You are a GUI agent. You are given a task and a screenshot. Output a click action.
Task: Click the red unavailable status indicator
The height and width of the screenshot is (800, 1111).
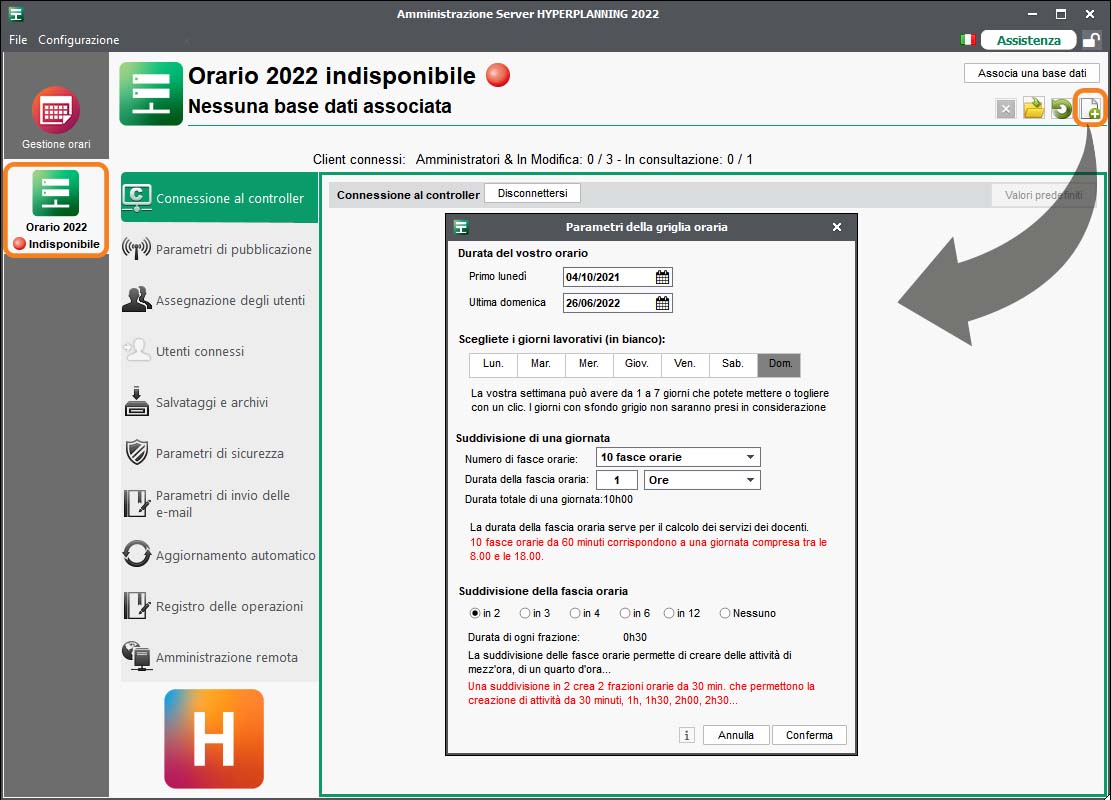pyautogui.click(x=498, y=75)
